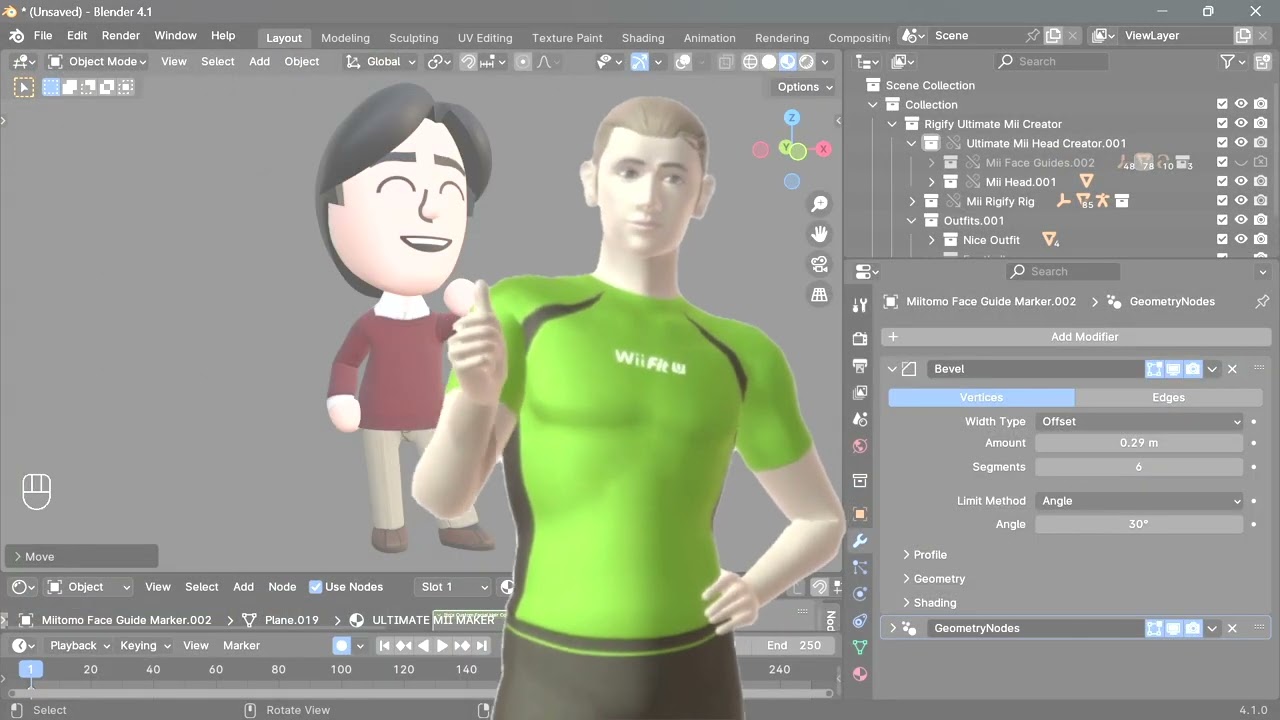1280x720 pixels.
Task: Open the Modifiers wrench tab
Action: click(x=860, y=541)
